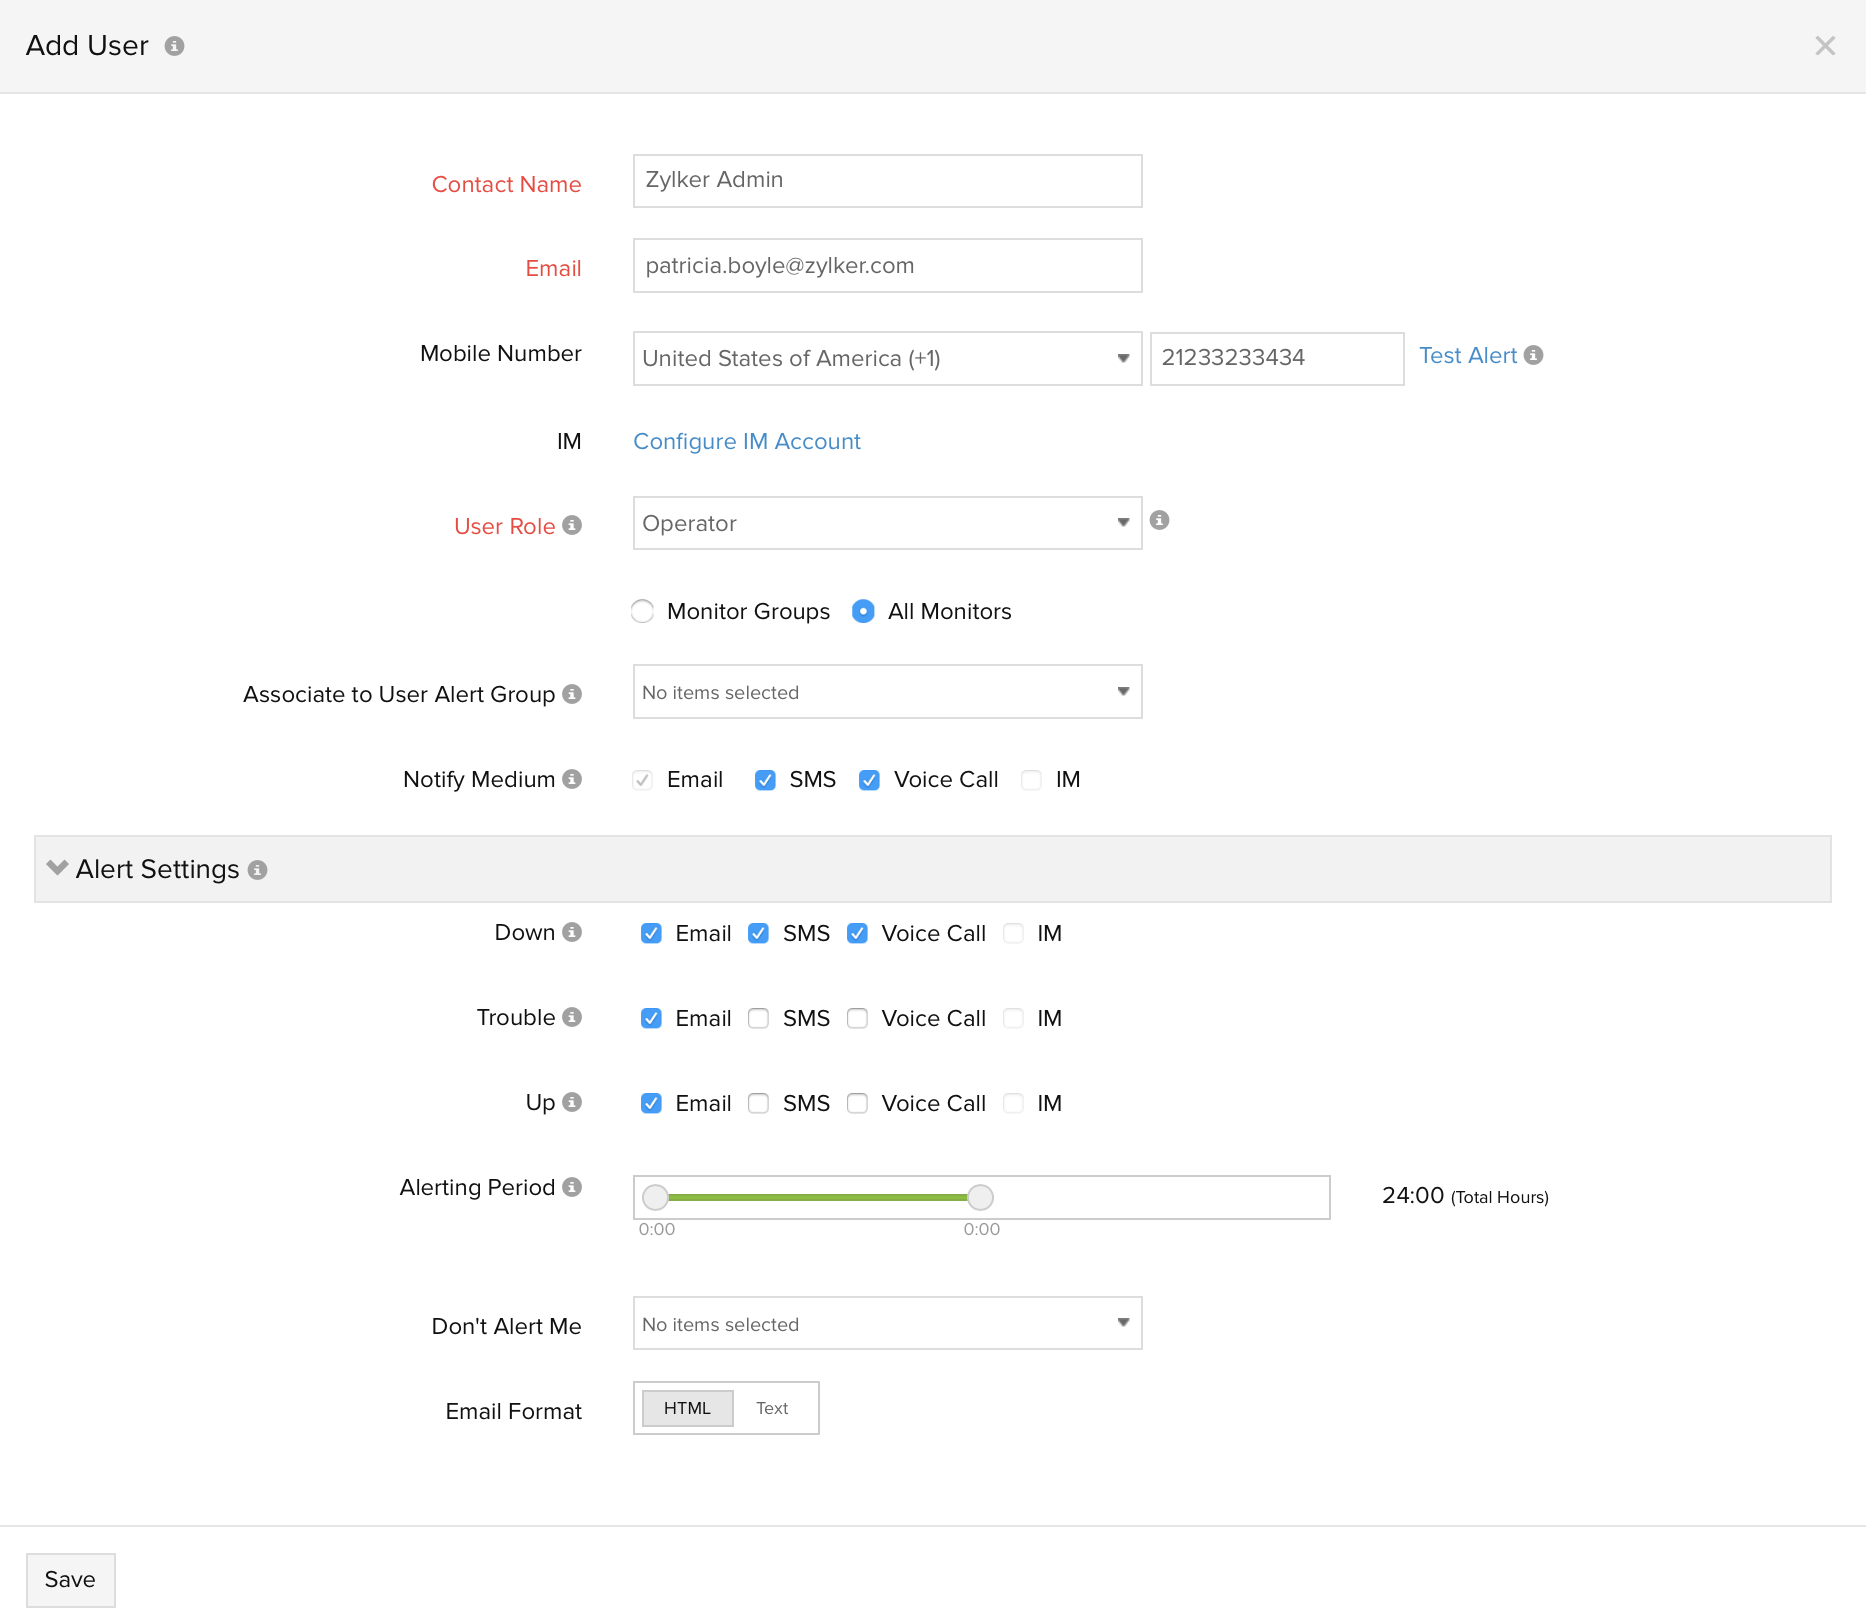Toggle Email checkbox in Notify Medium
This screenshot has width=1866, height=1620.
tap(642, 780)
